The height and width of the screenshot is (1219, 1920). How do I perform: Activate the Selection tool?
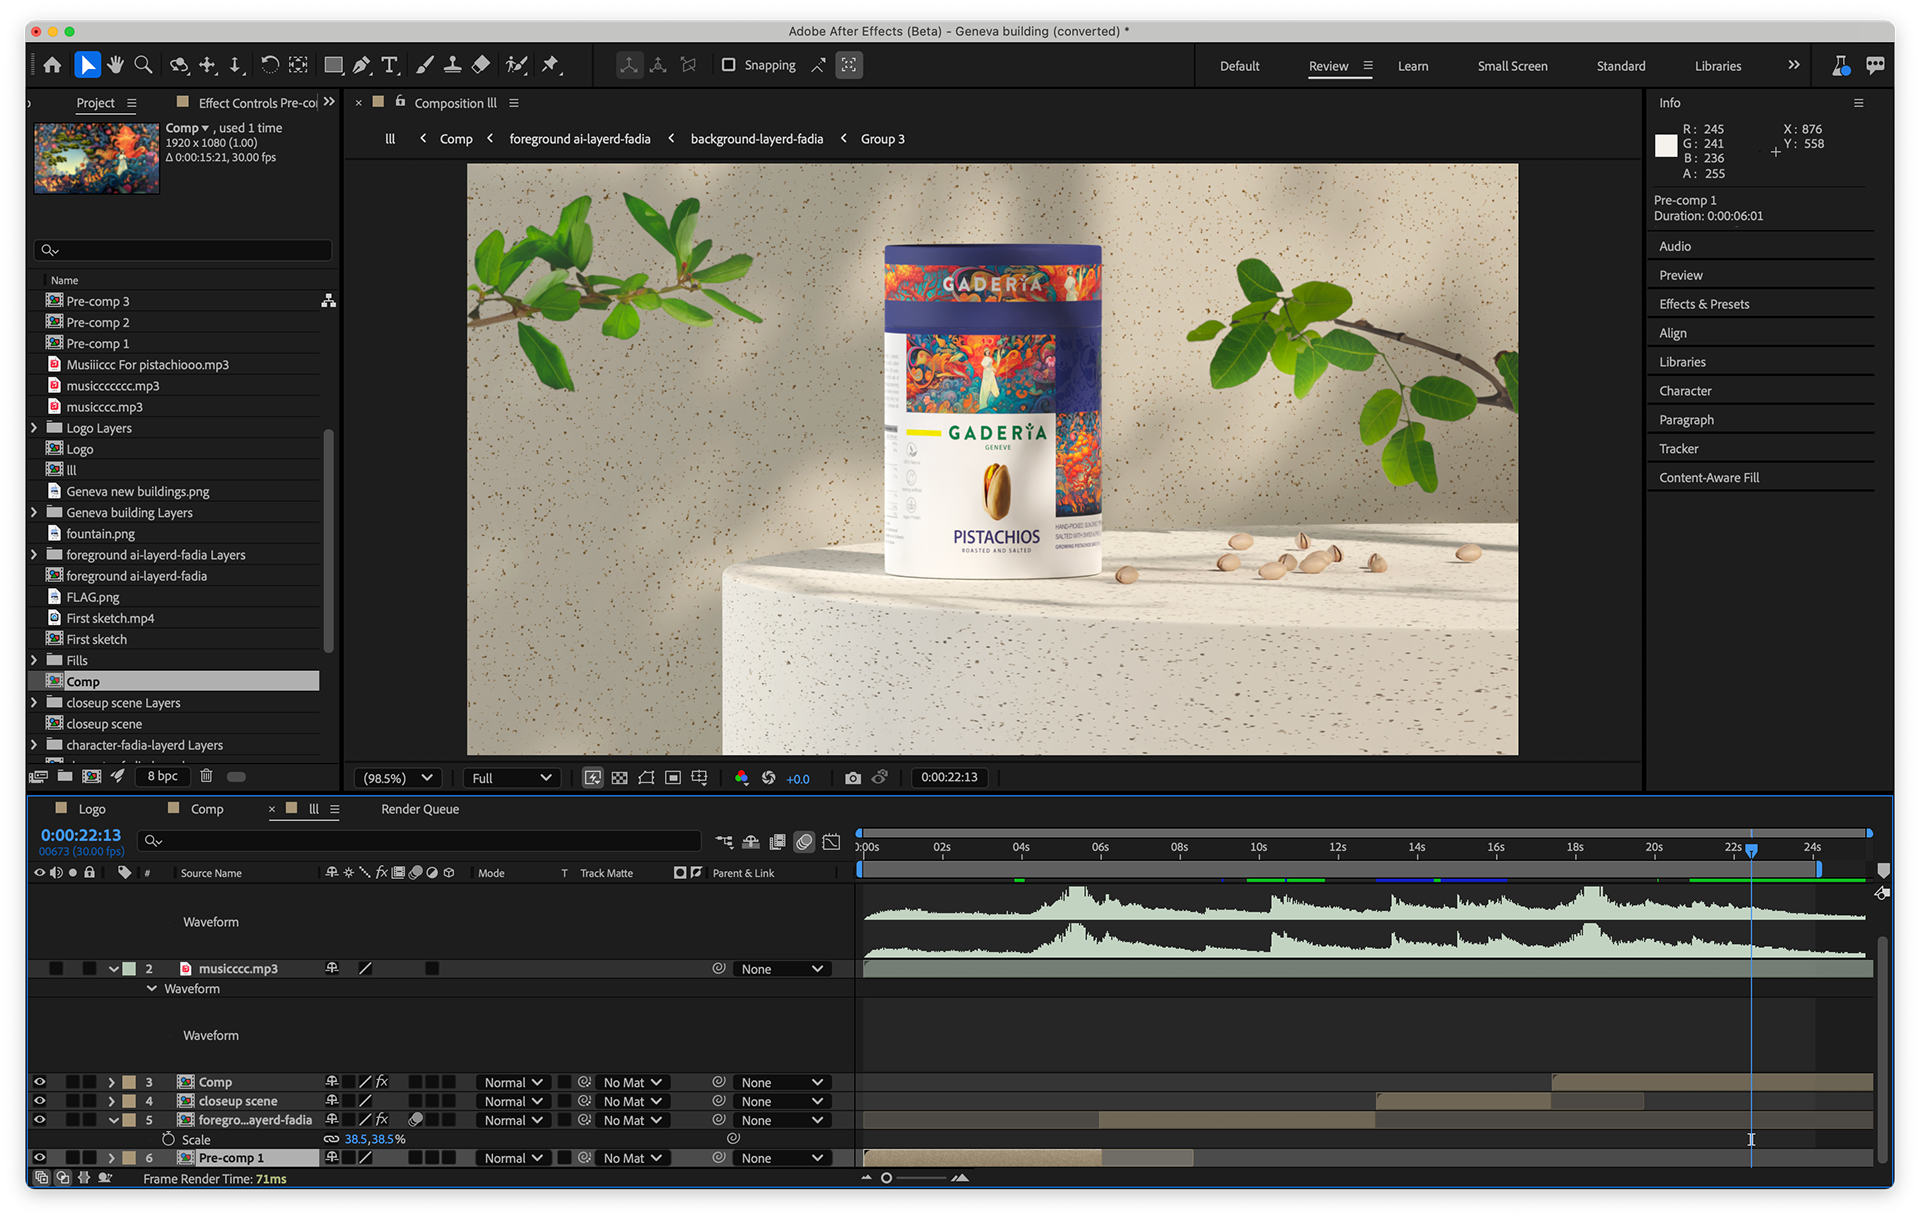pos(87,65)
